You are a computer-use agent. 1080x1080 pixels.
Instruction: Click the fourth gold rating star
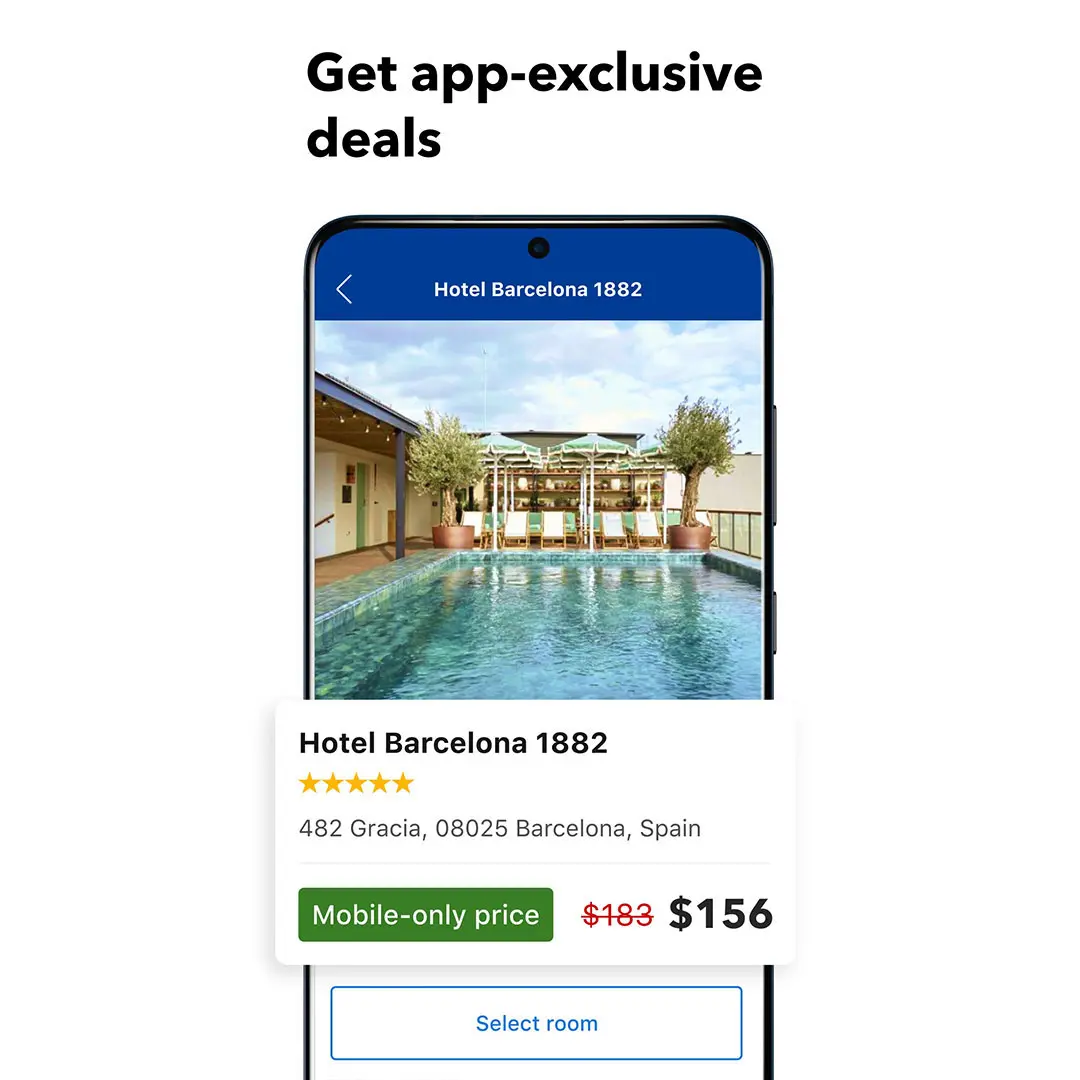pos(380,783)
